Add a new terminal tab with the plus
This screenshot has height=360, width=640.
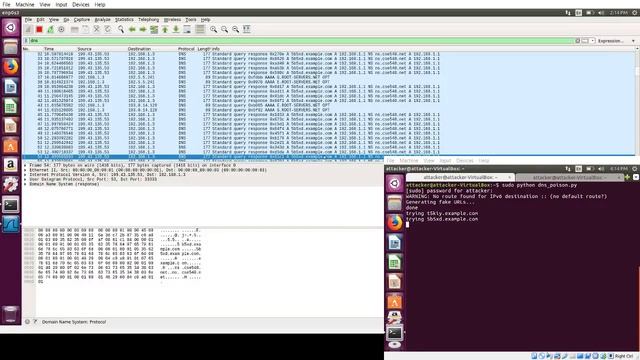627,177
